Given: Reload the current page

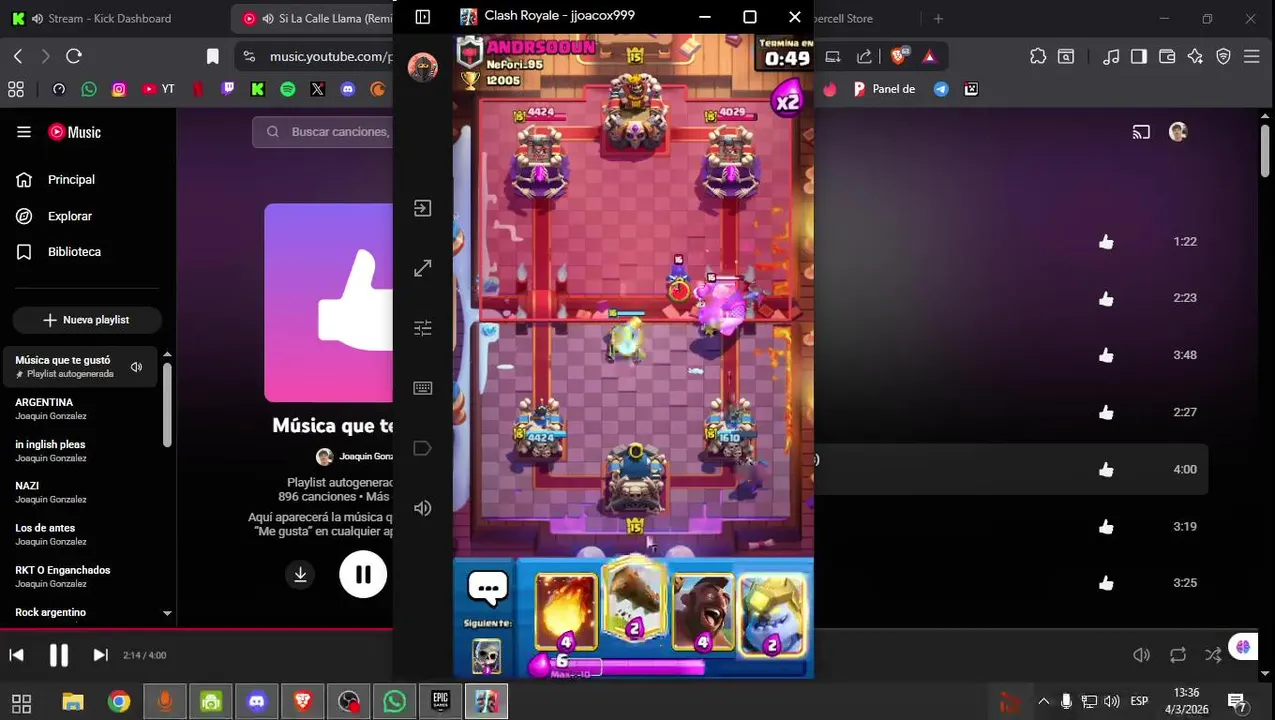Looking at the screenshot, I should coord(74,57).
